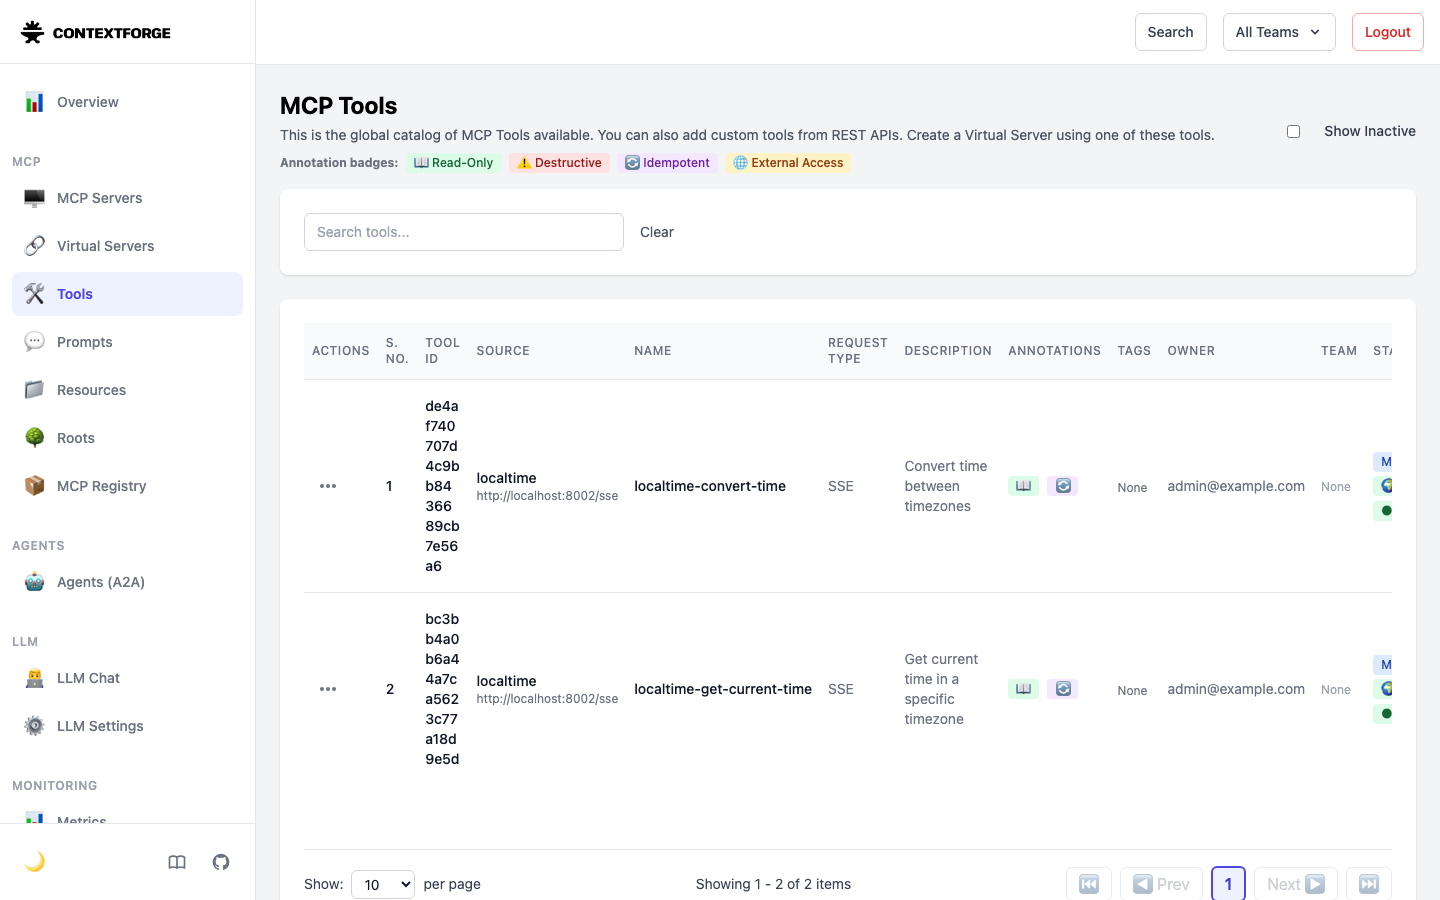Click the LLM Settings gear icon

pos(35,726)
